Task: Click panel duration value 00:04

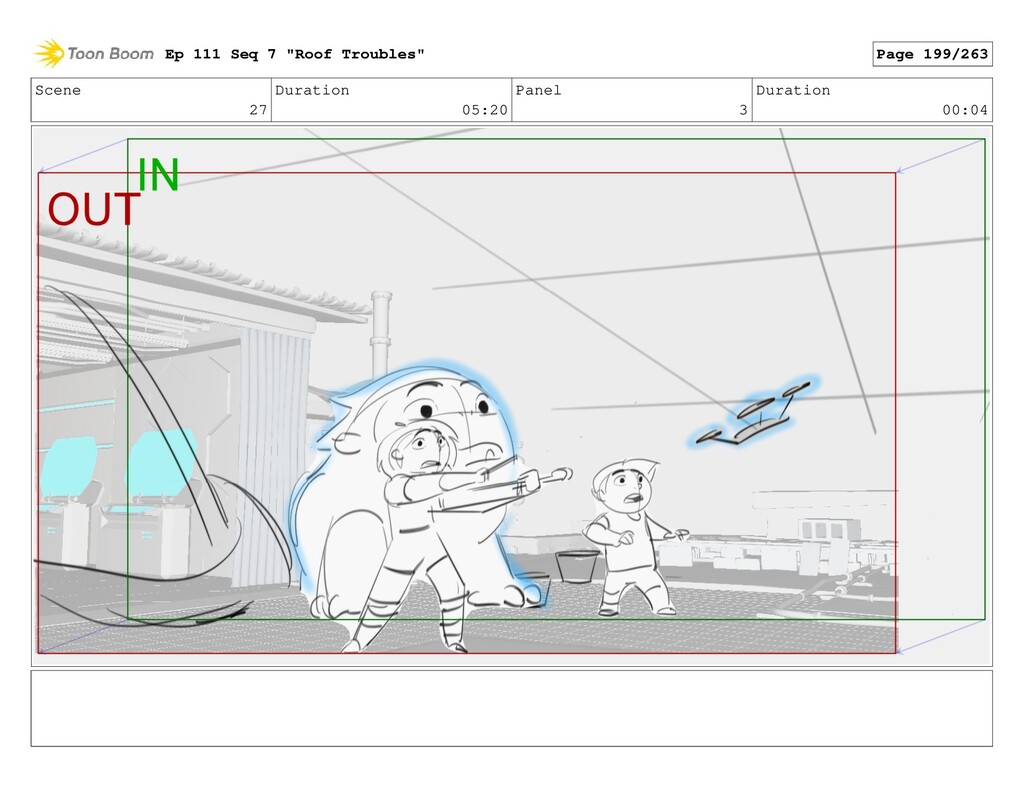Action: [x=965, y=110]
